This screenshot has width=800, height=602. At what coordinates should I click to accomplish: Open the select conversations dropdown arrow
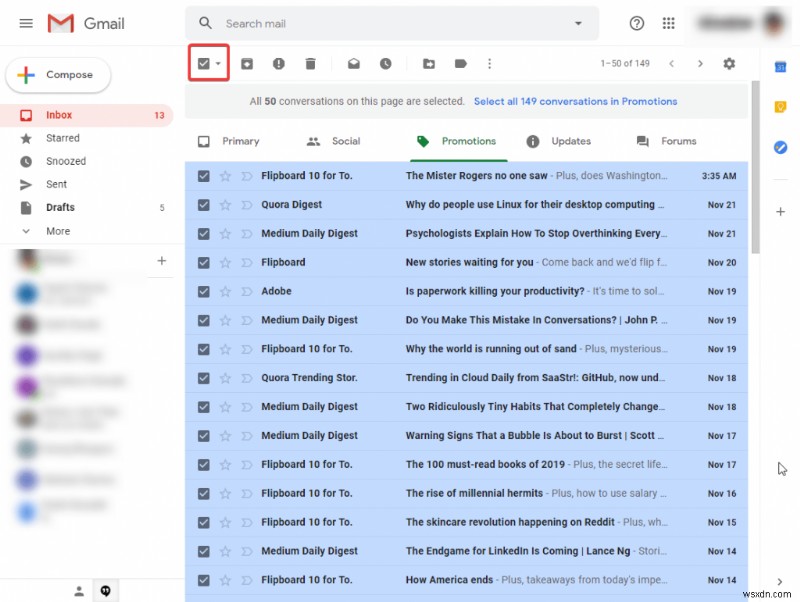[218, 63]
